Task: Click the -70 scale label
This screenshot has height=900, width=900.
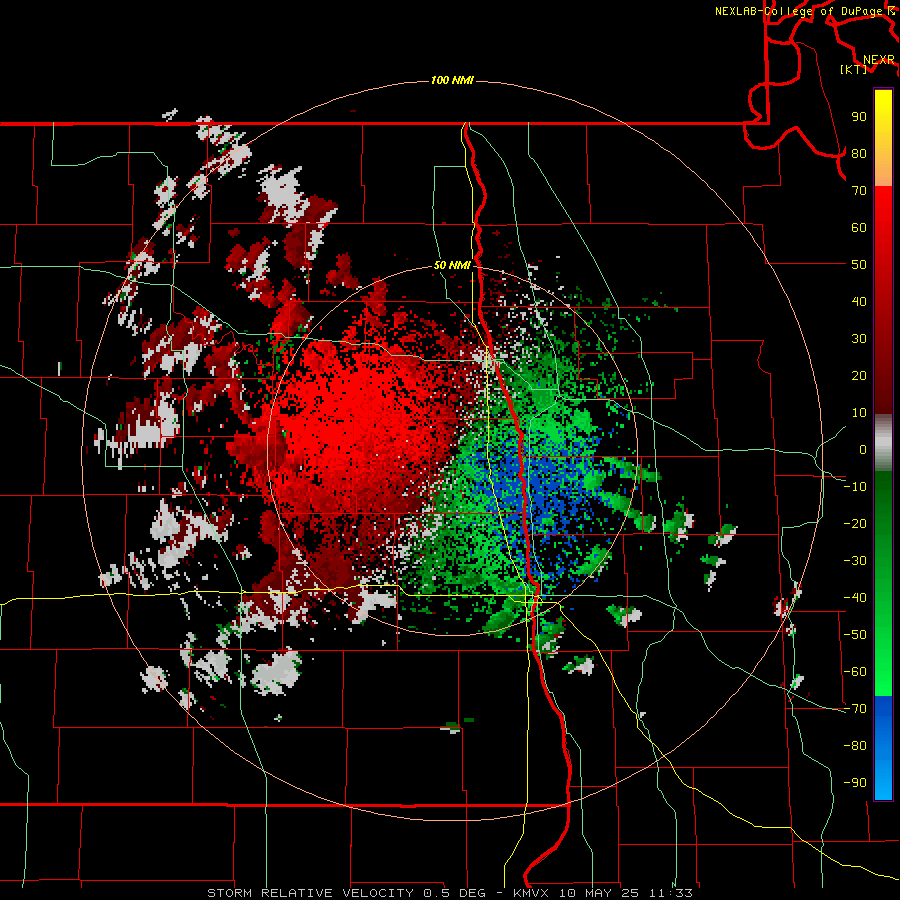Action: [855, 709]
